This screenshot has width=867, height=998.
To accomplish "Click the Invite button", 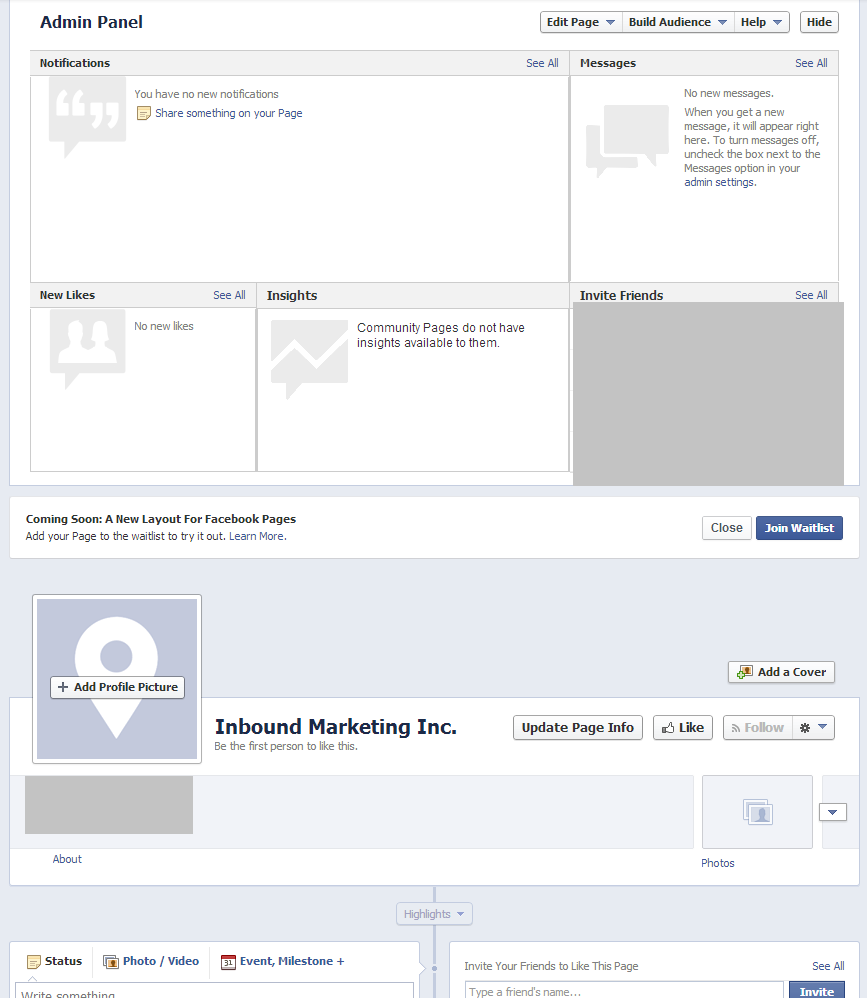I will 817,991.
